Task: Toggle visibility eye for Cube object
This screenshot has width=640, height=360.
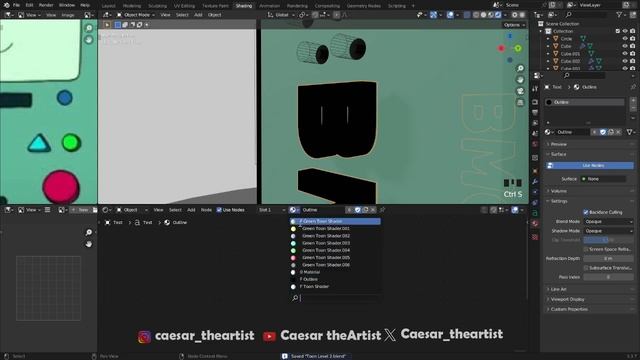Action: [624, 46]
